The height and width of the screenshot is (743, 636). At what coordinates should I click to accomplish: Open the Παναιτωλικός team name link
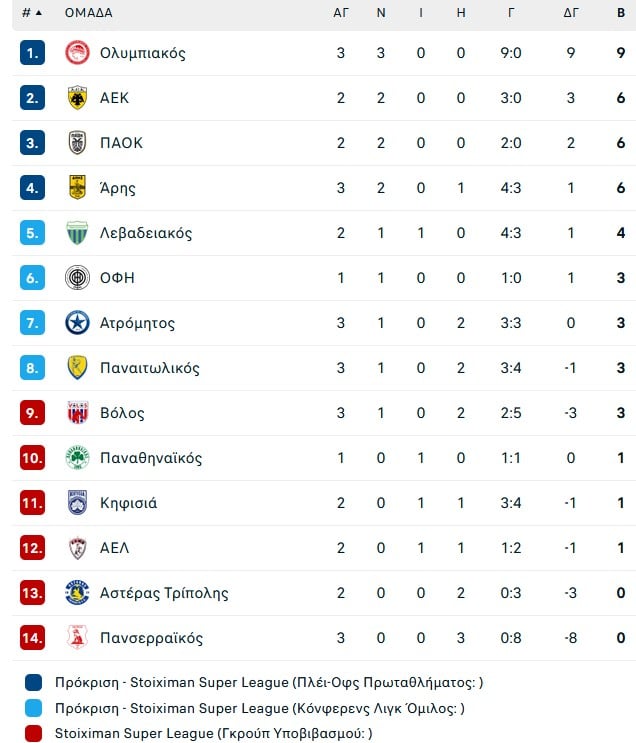click(x=150, y=368)
